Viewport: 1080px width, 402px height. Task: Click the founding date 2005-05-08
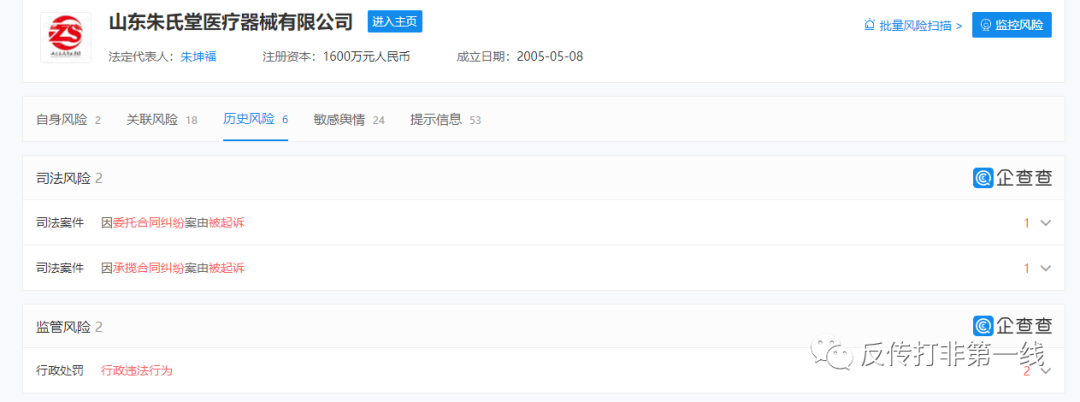(x=550, y=56)
